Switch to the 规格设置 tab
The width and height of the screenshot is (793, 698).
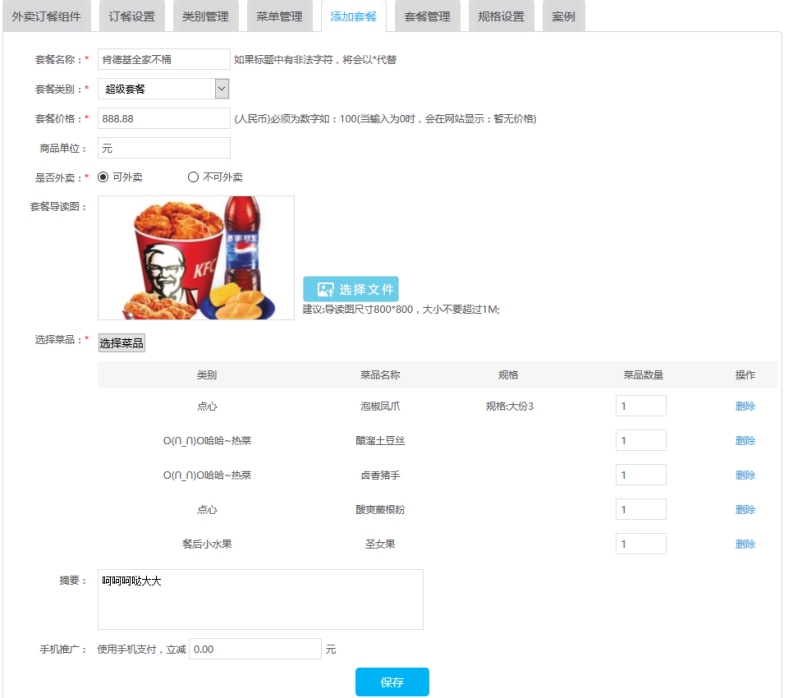[501, 16]
